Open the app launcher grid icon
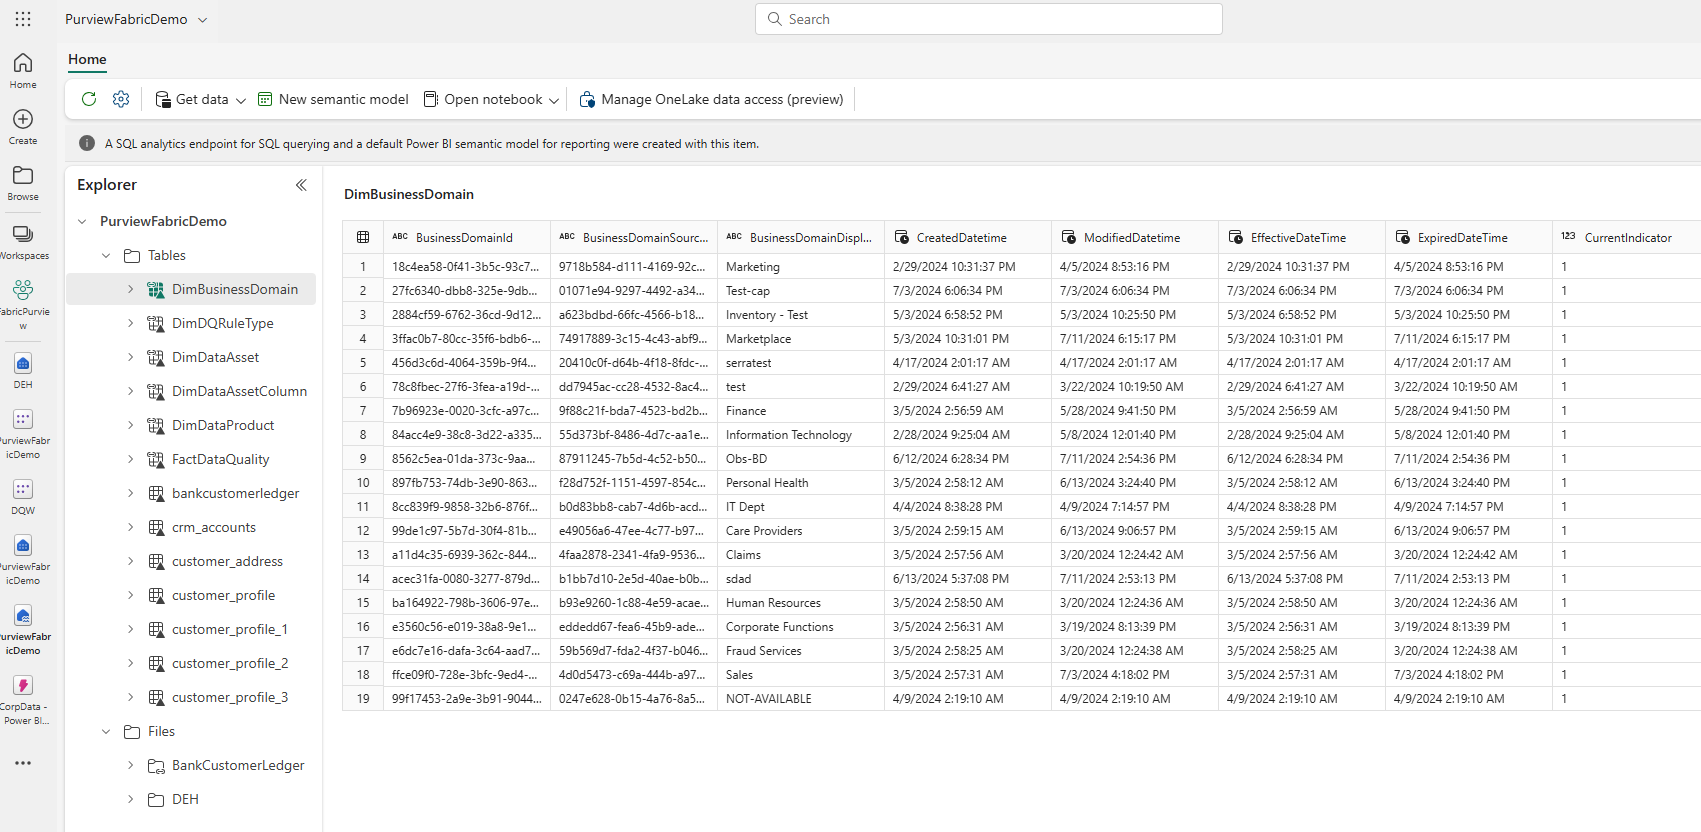Image resolution: width=1701 pixels, height=832 pixels. pos(23,19)
